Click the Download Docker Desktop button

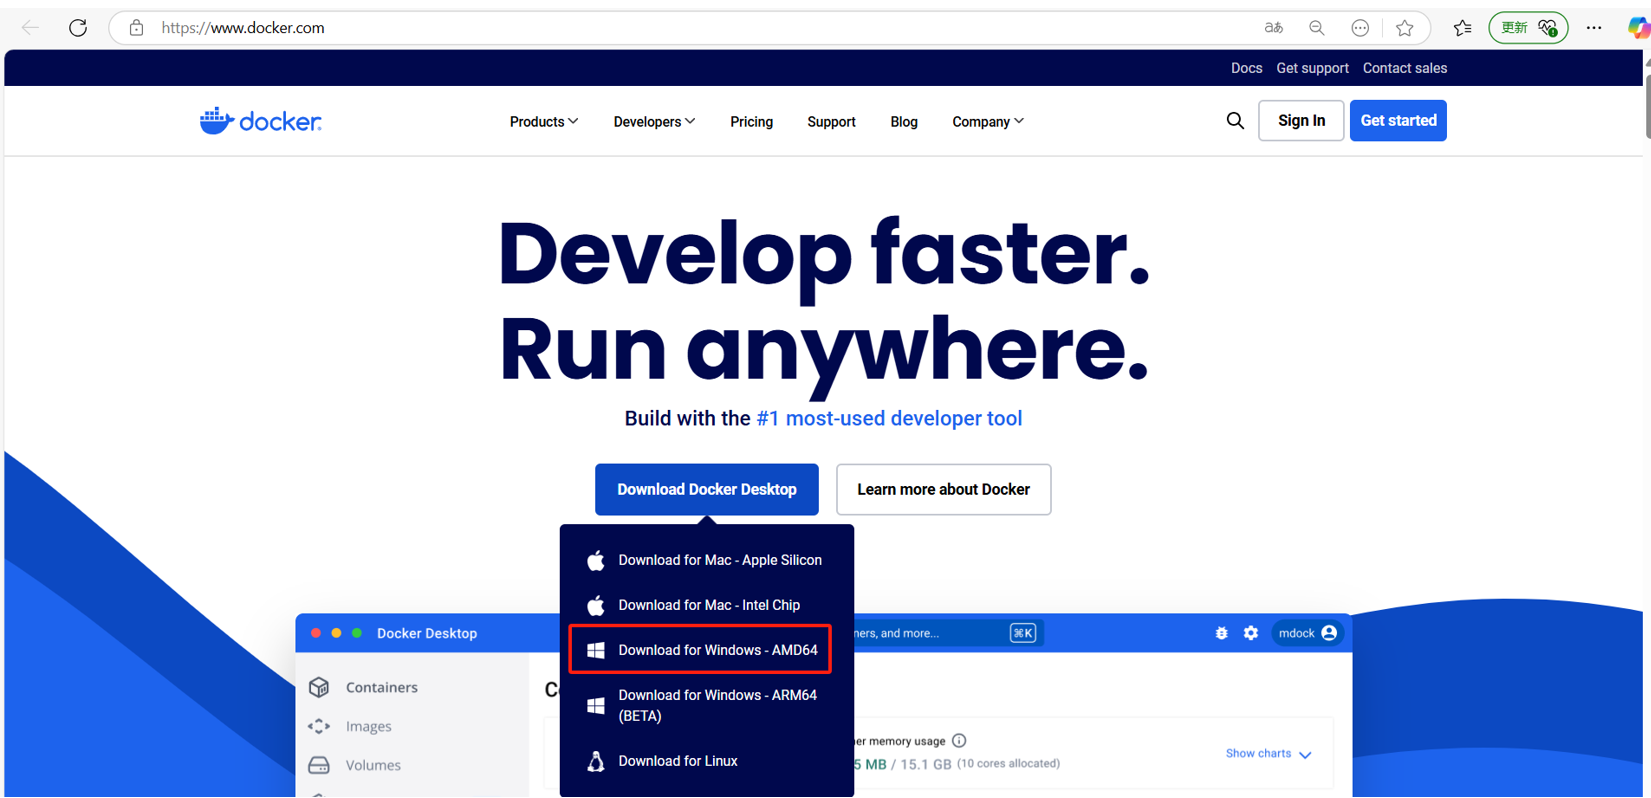tap(707, 489)
